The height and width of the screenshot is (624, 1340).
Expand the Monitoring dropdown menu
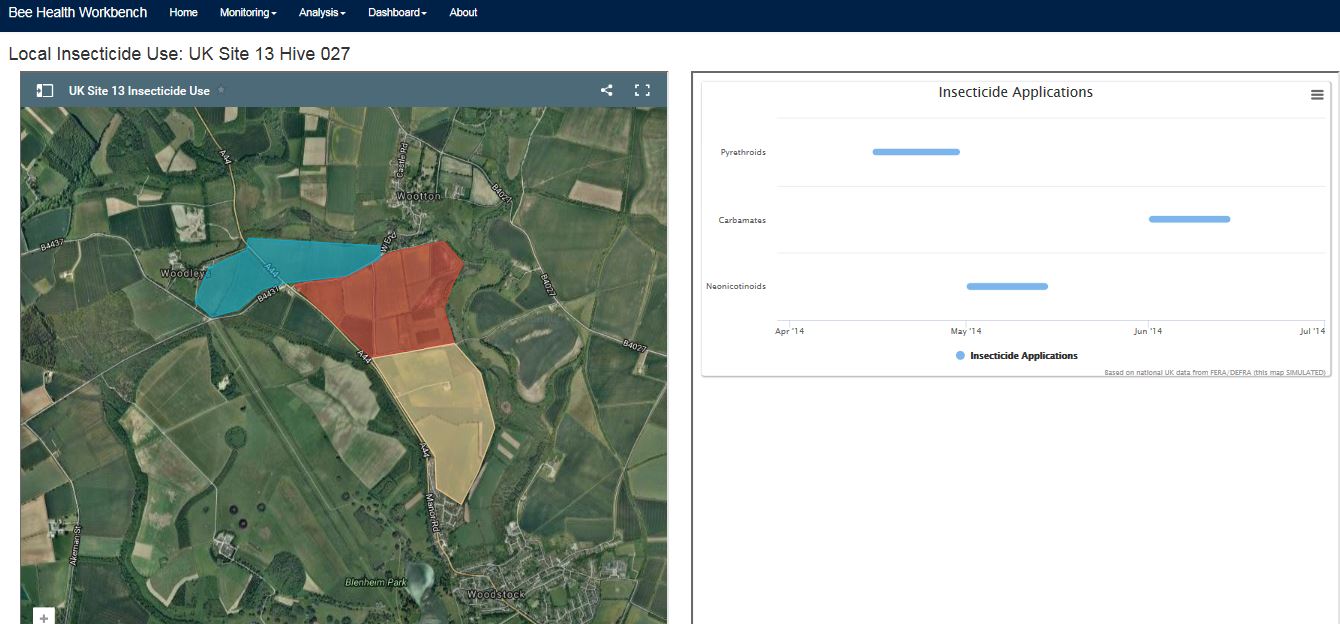point(248,13)
